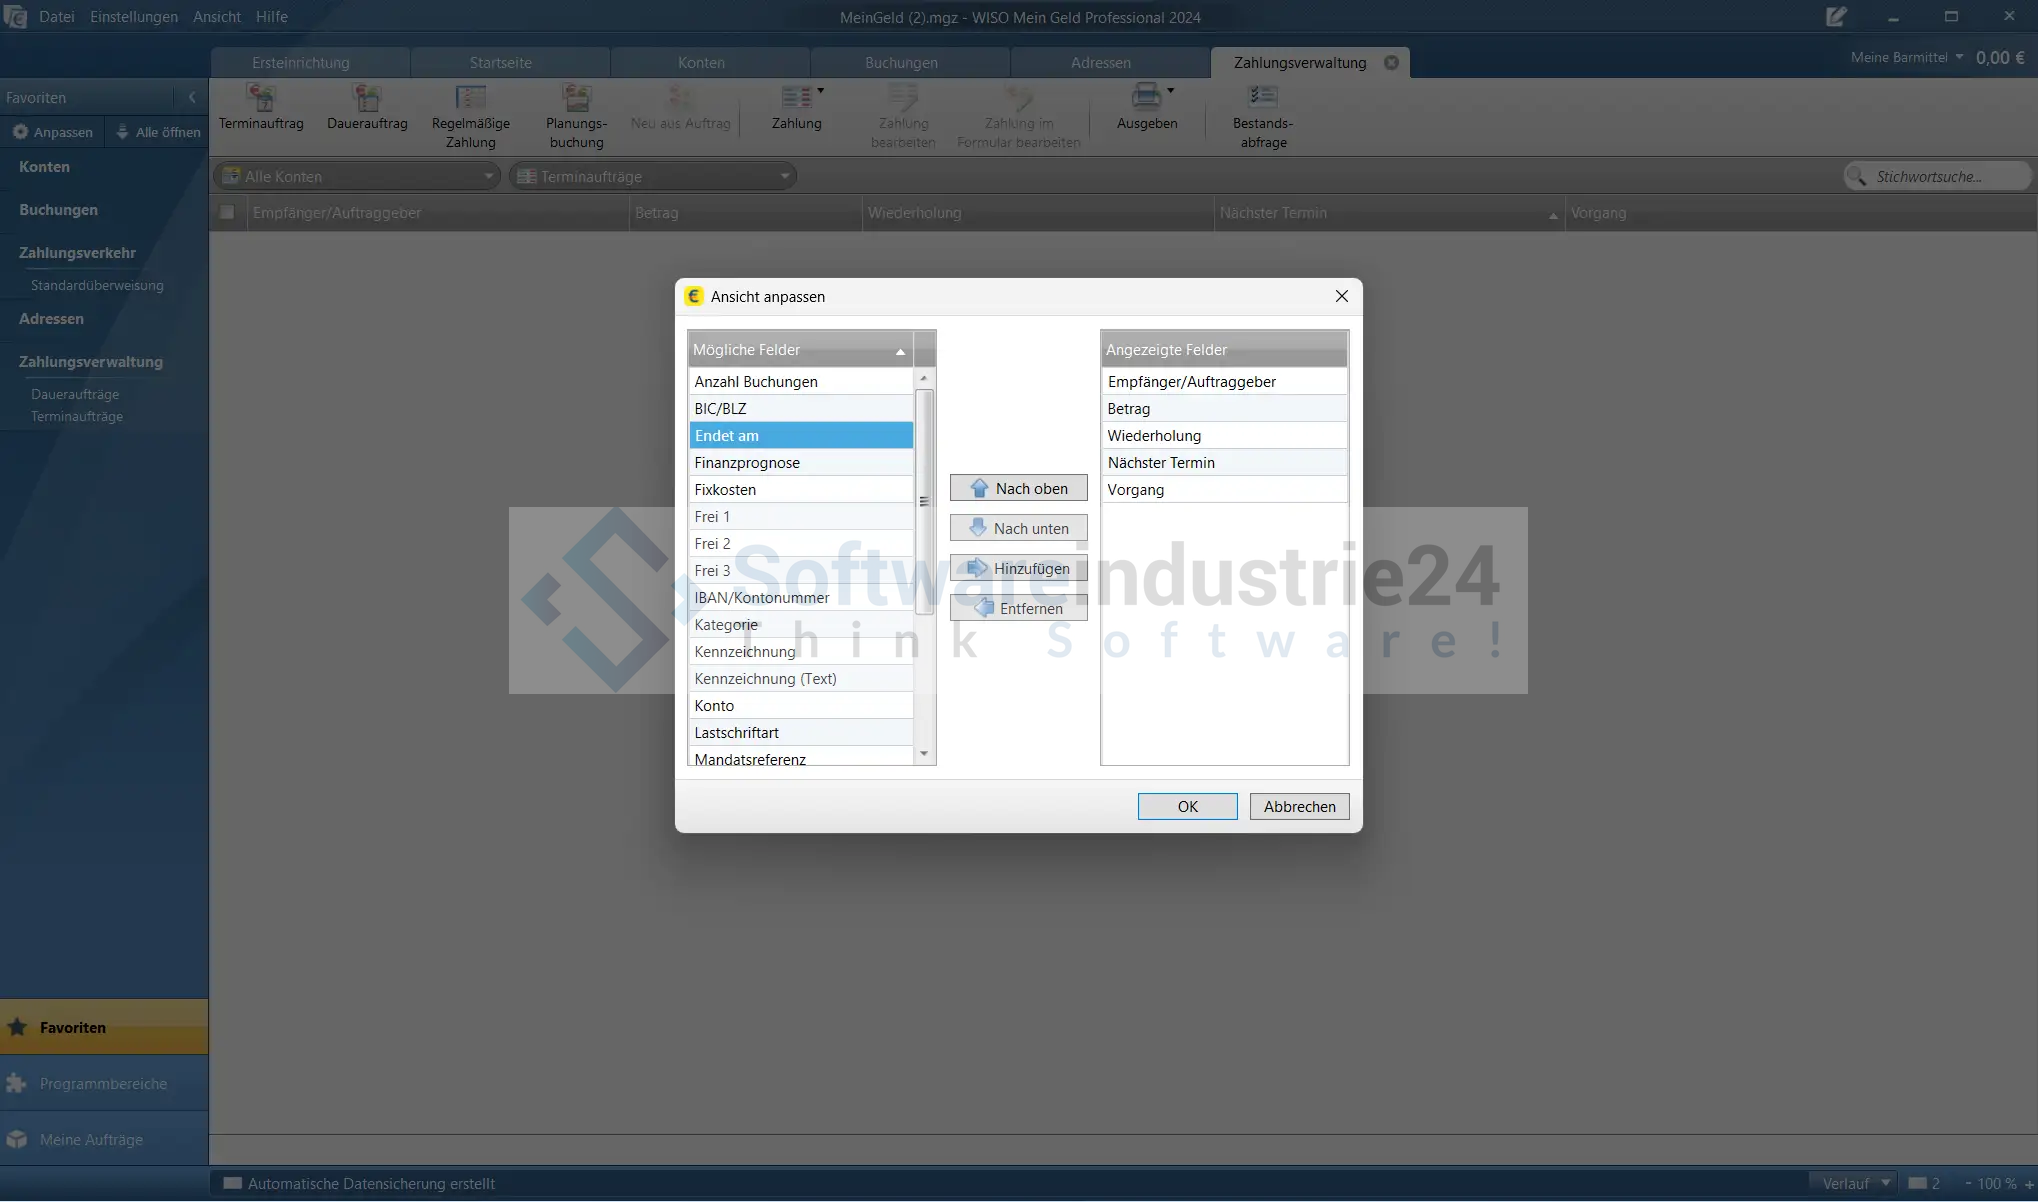The image size is (2038, 1202).
Task: Open the Meine Barmittel dropdown
Action: pyautogui.click(x=1959, y=57)
